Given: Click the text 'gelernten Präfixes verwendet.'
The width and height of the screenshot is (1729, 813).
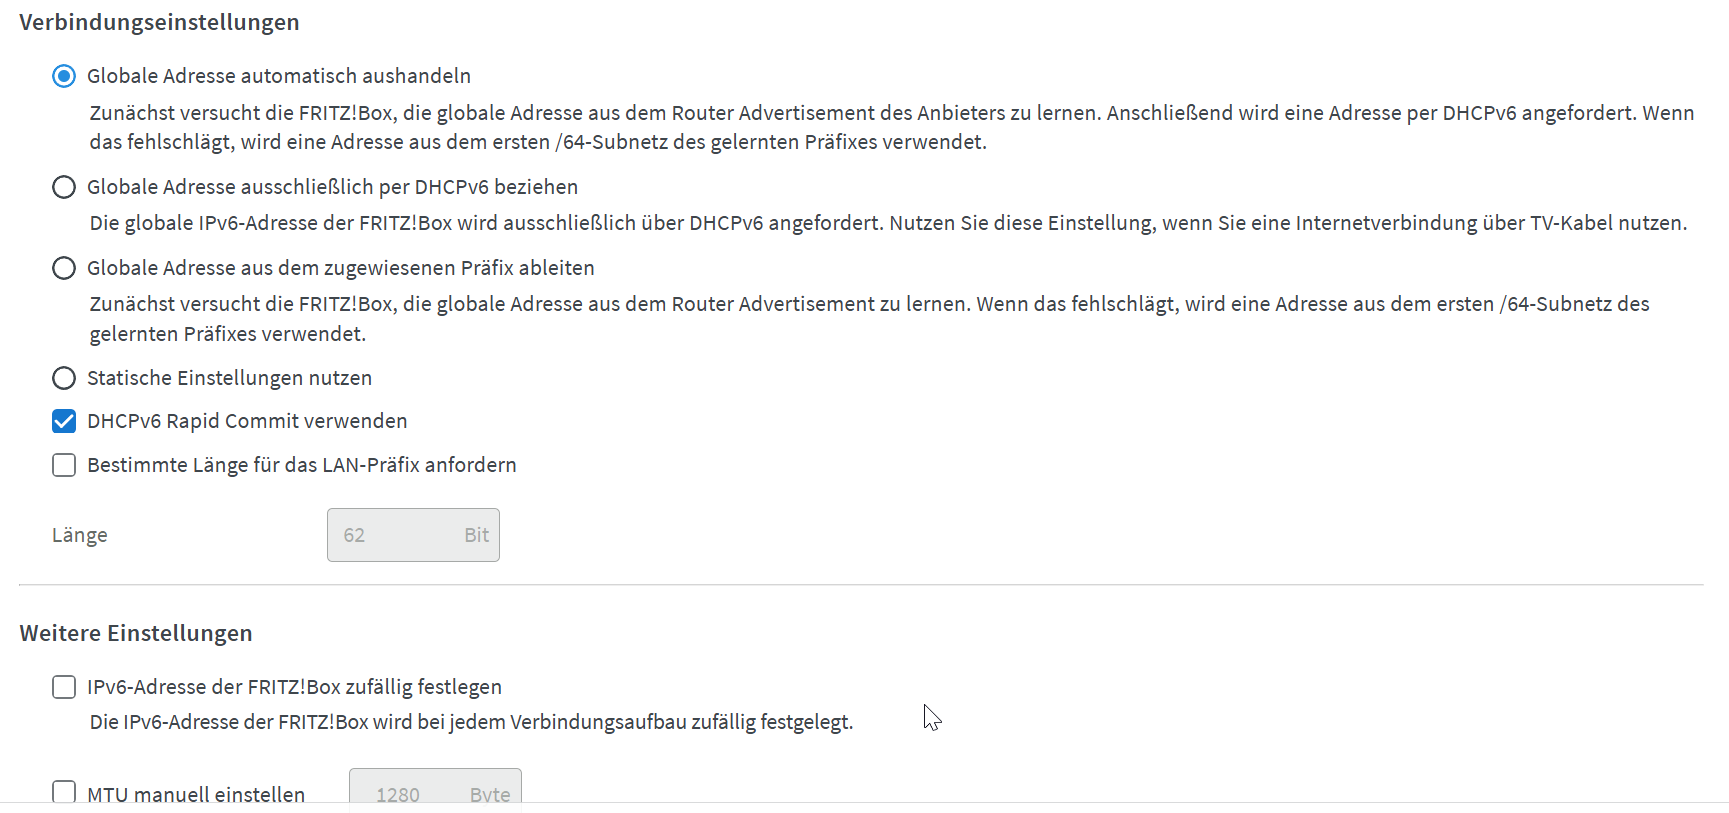Looking at the screenshot, I should (x=228, y=334).
